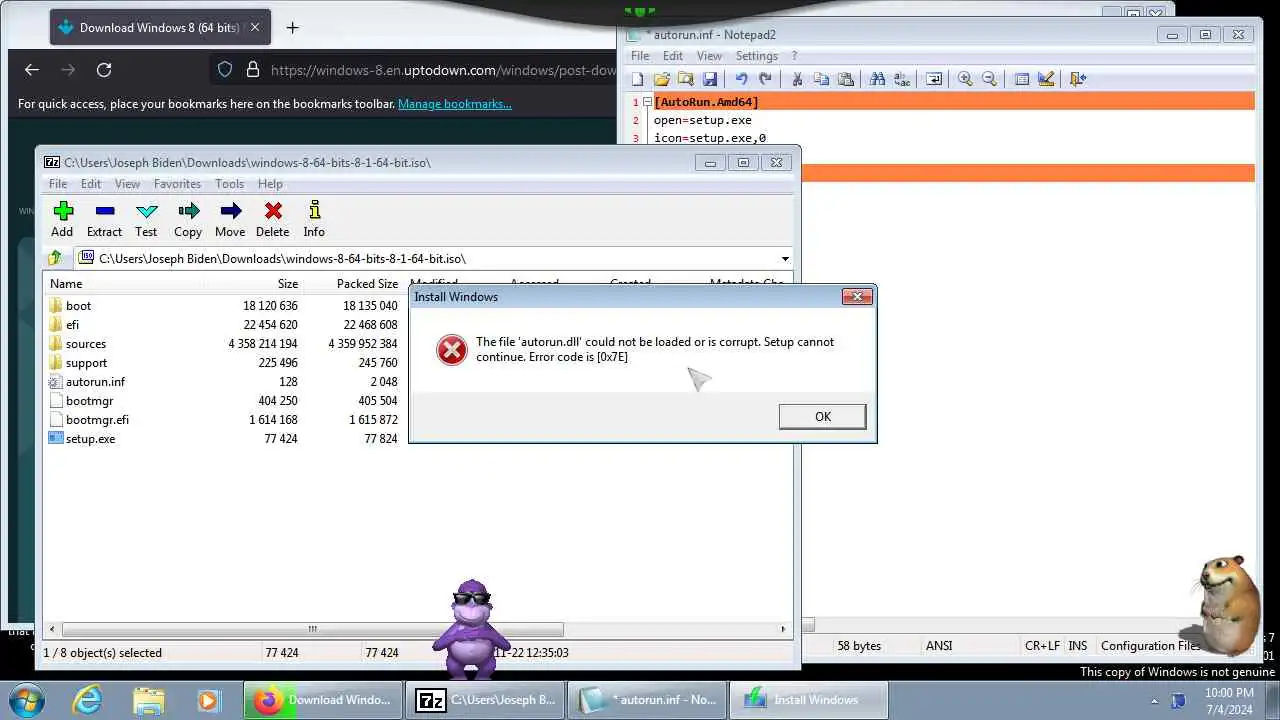Launch Internet Explorer from taskbar

88,700
